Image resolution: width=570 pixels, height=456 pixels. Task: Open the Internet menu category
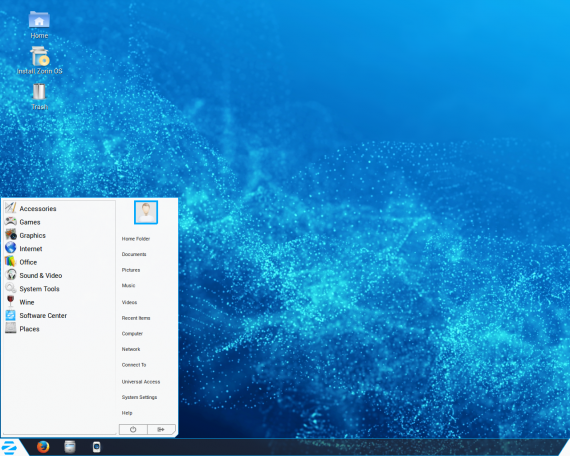click(24, 249)
